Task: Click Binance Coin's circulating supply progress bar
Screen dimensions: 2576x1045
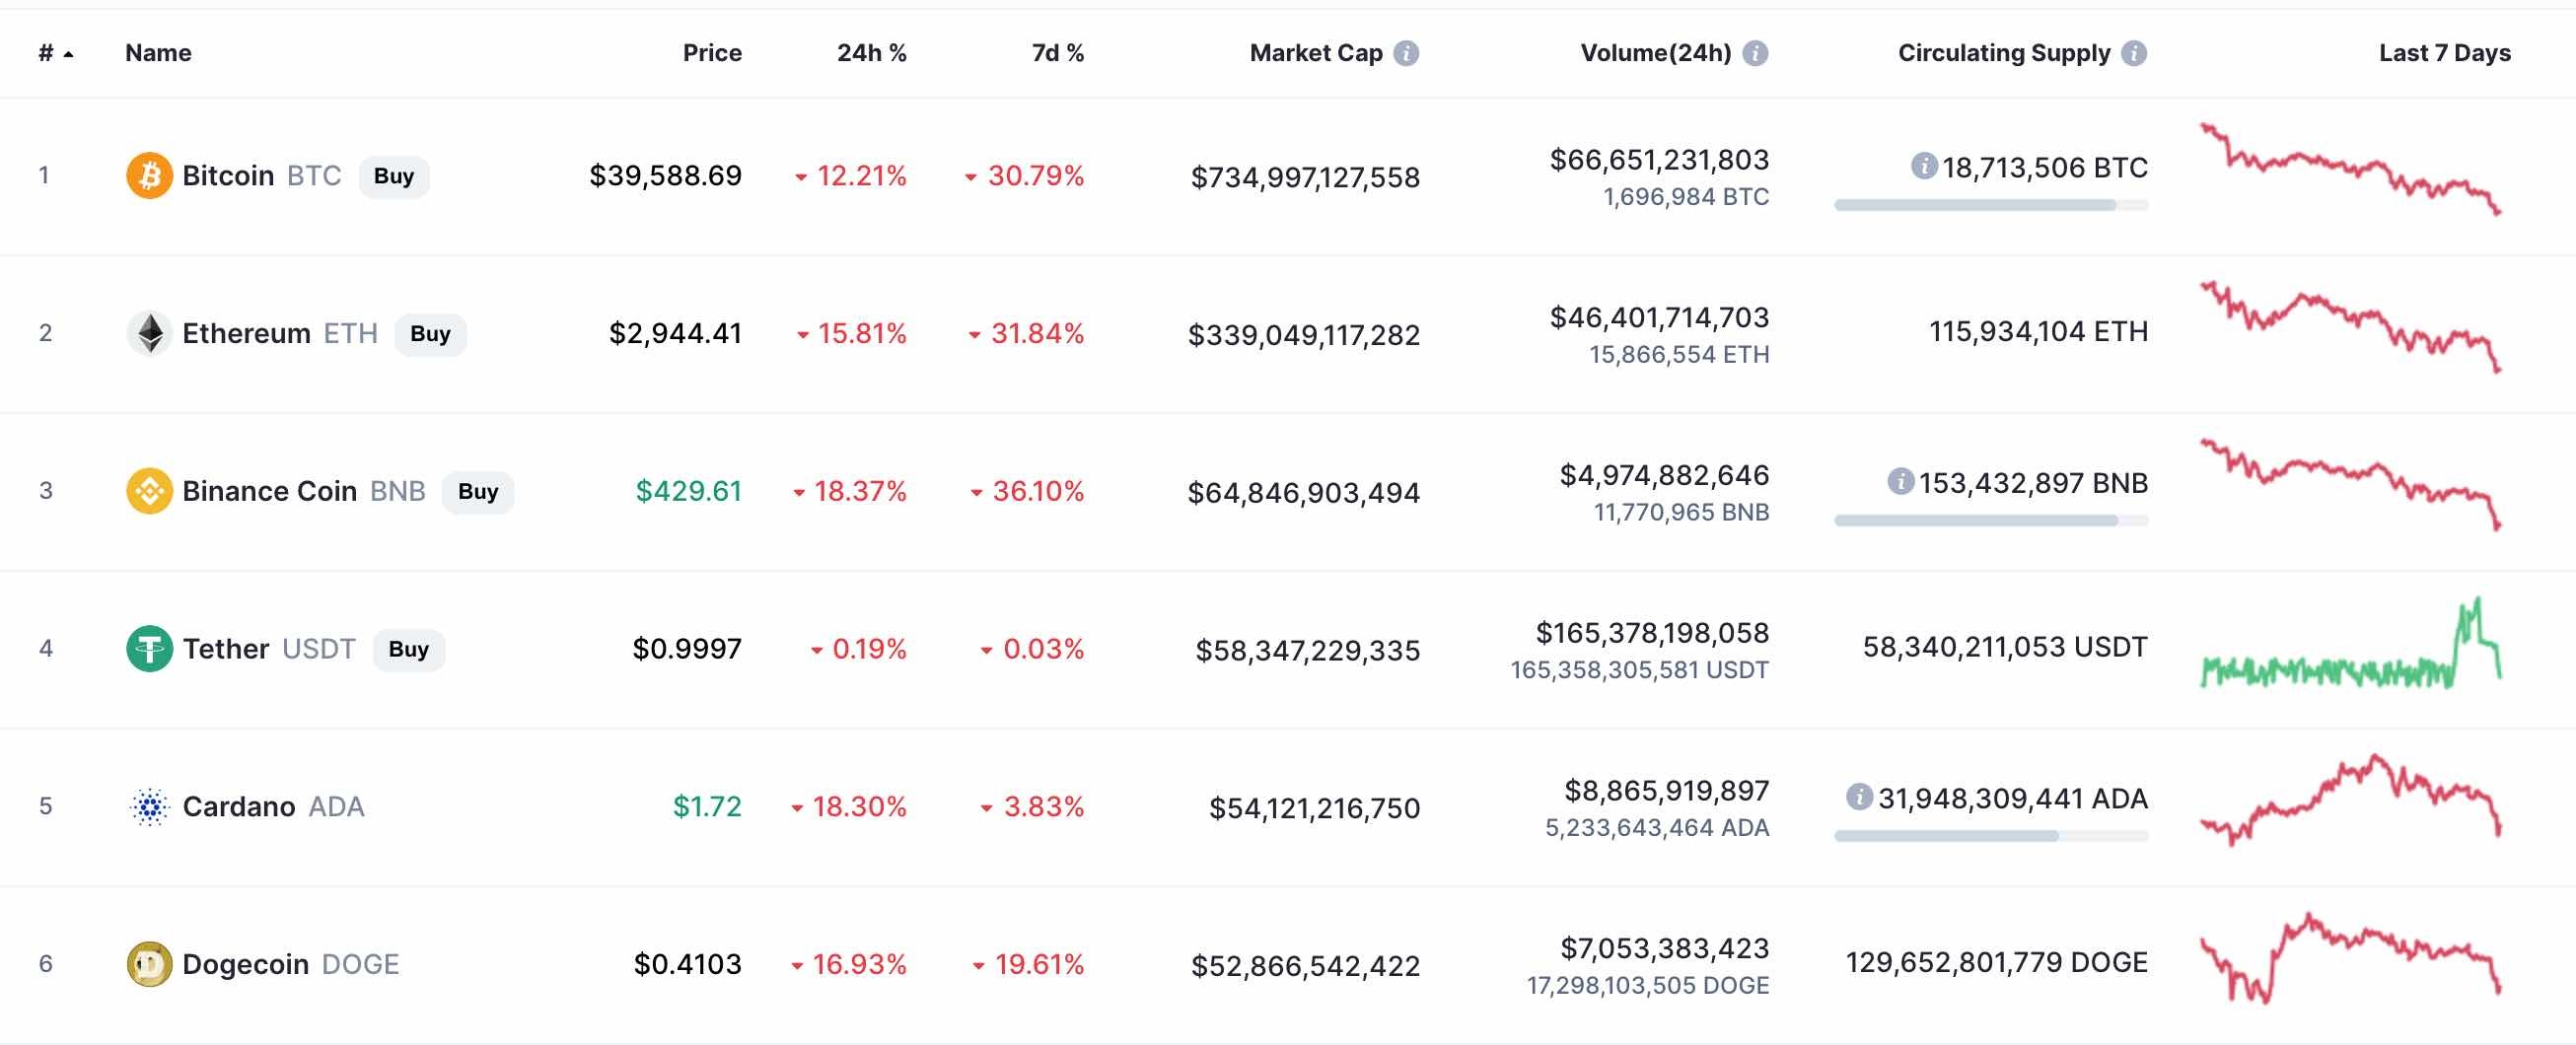Action: coord(1990,520)
